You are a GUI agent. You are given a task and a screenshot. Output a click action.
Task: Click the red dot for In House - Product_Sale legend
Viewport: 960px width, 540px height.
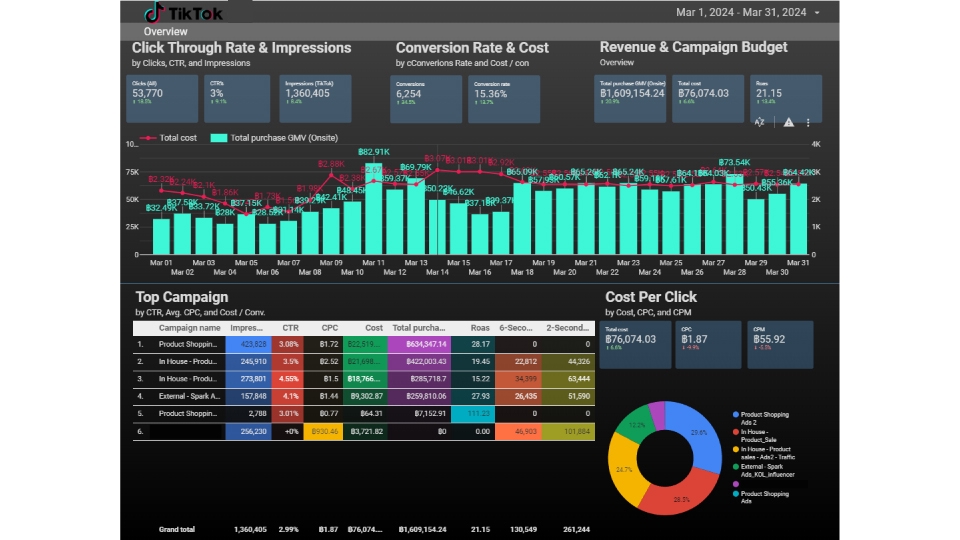[735, 432]
